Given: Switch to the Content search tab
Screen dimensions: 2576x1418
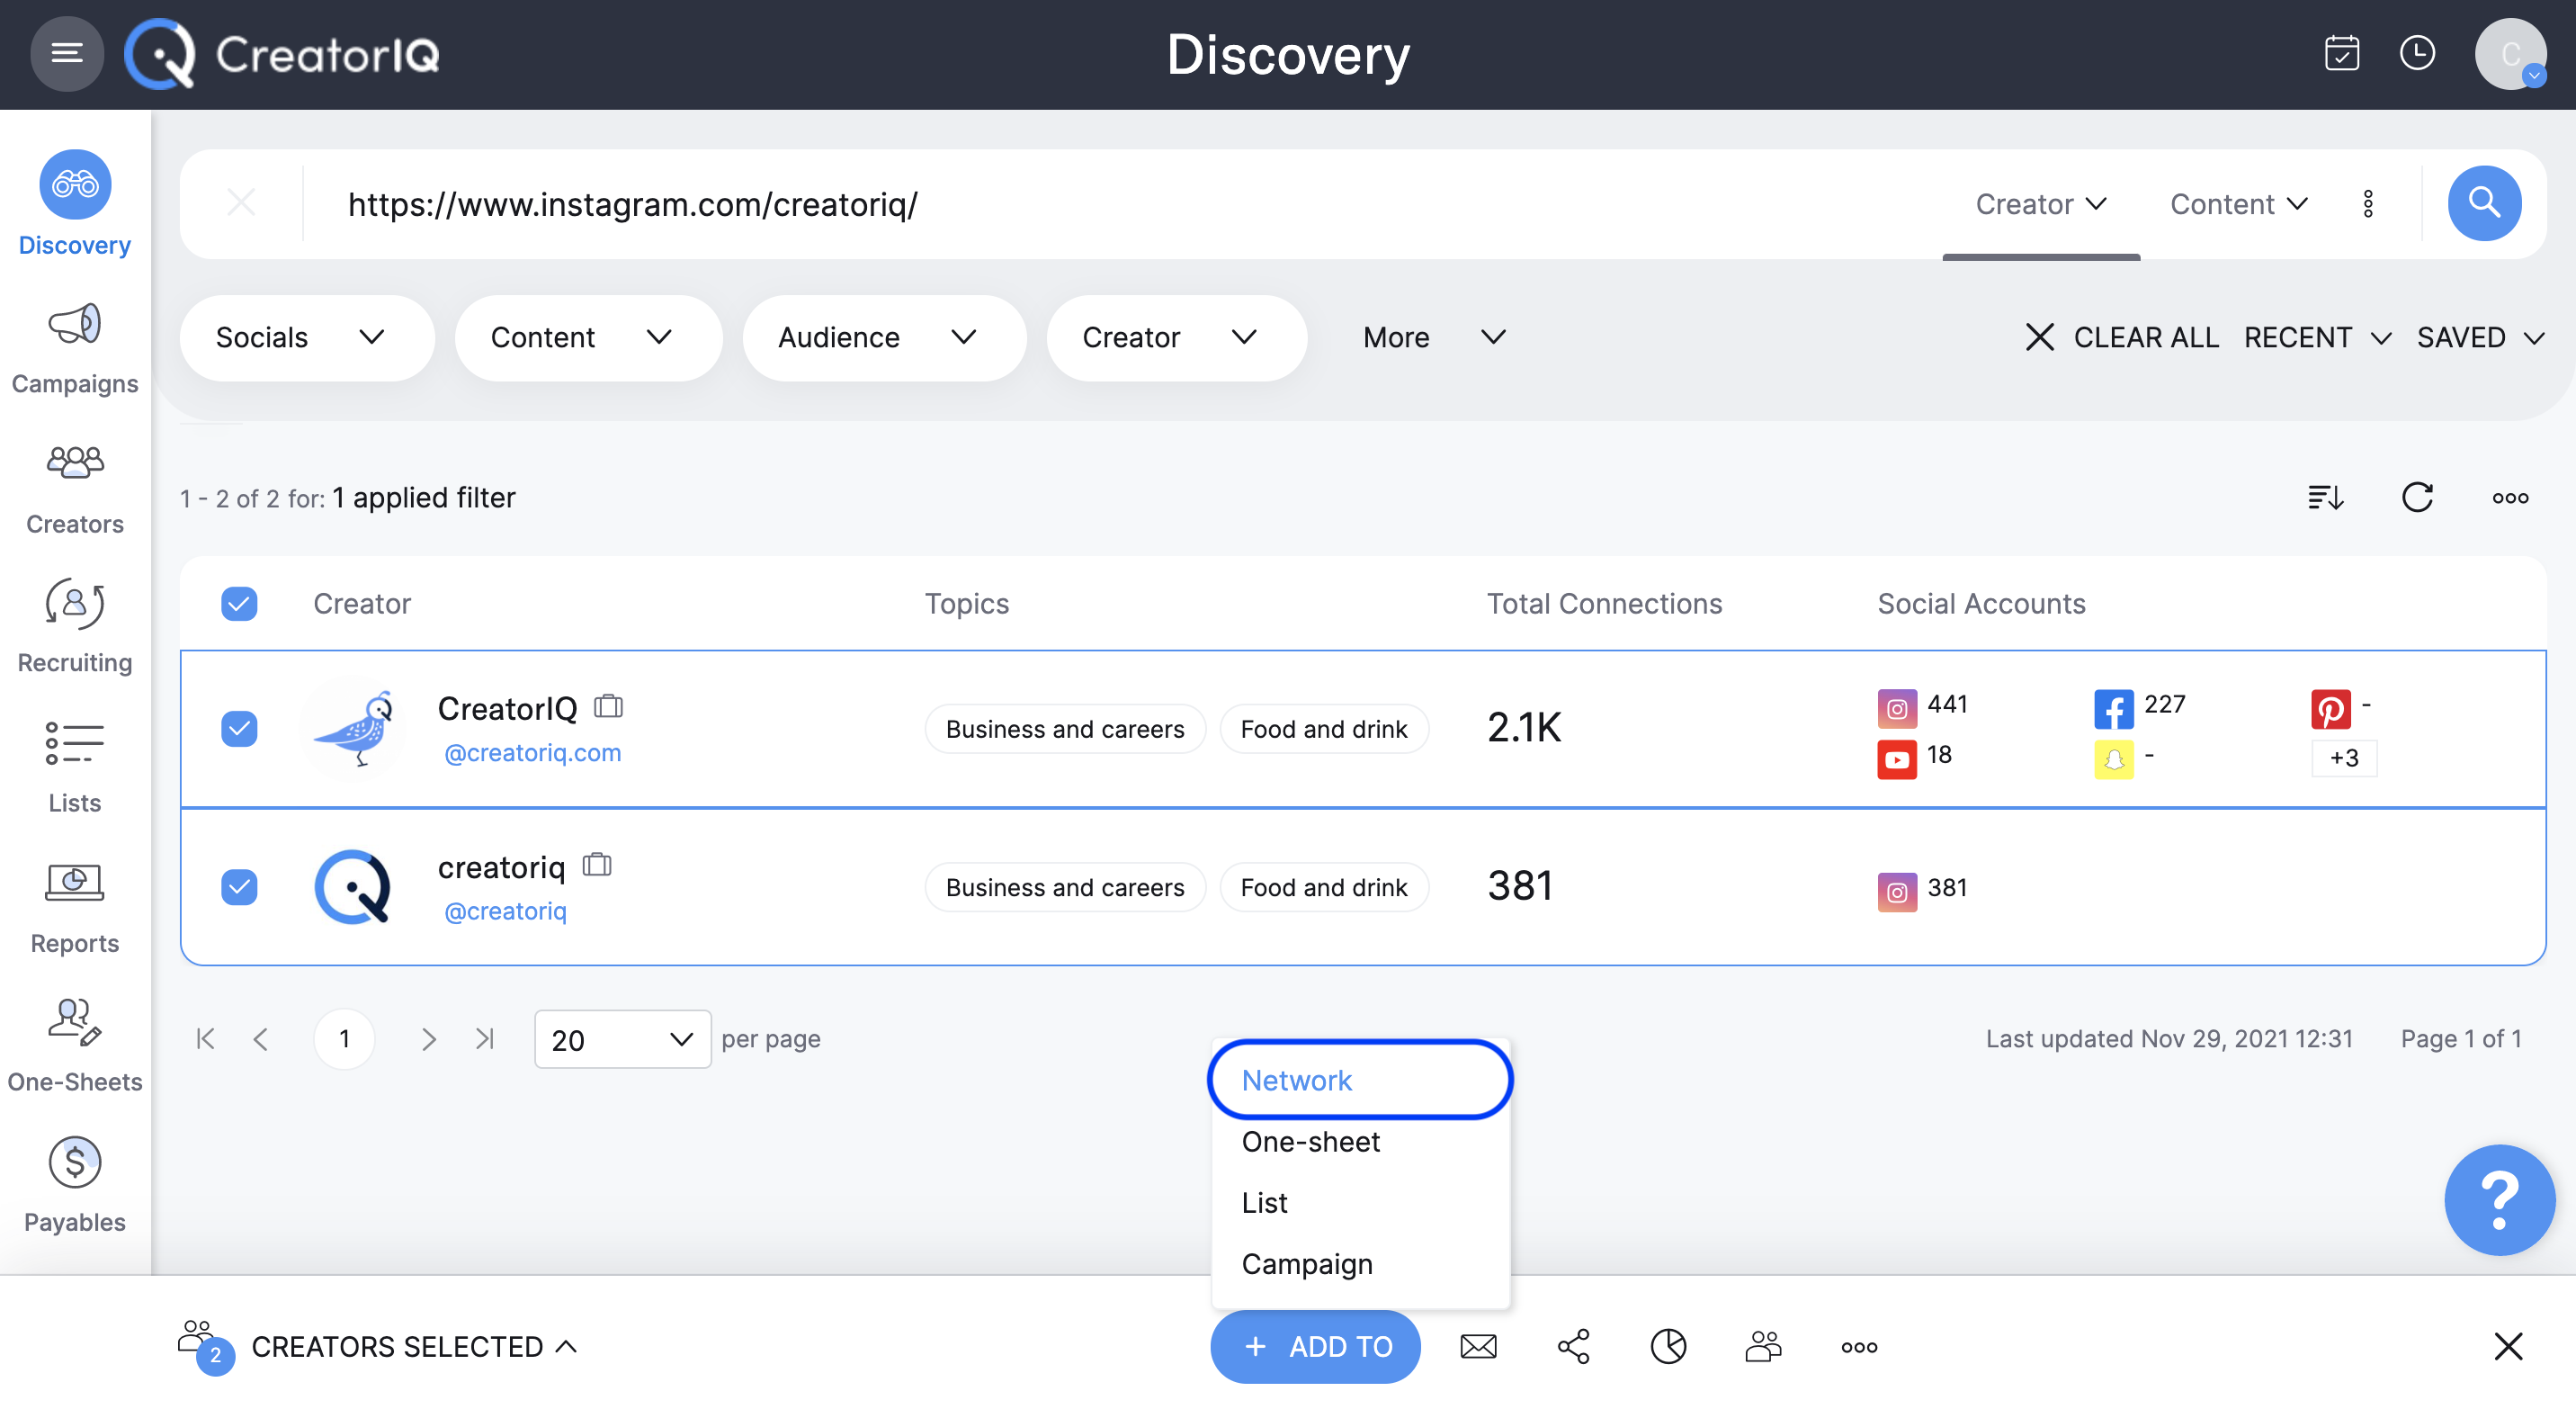Looking at the screenshot, I should click(x=2237, y=204).
